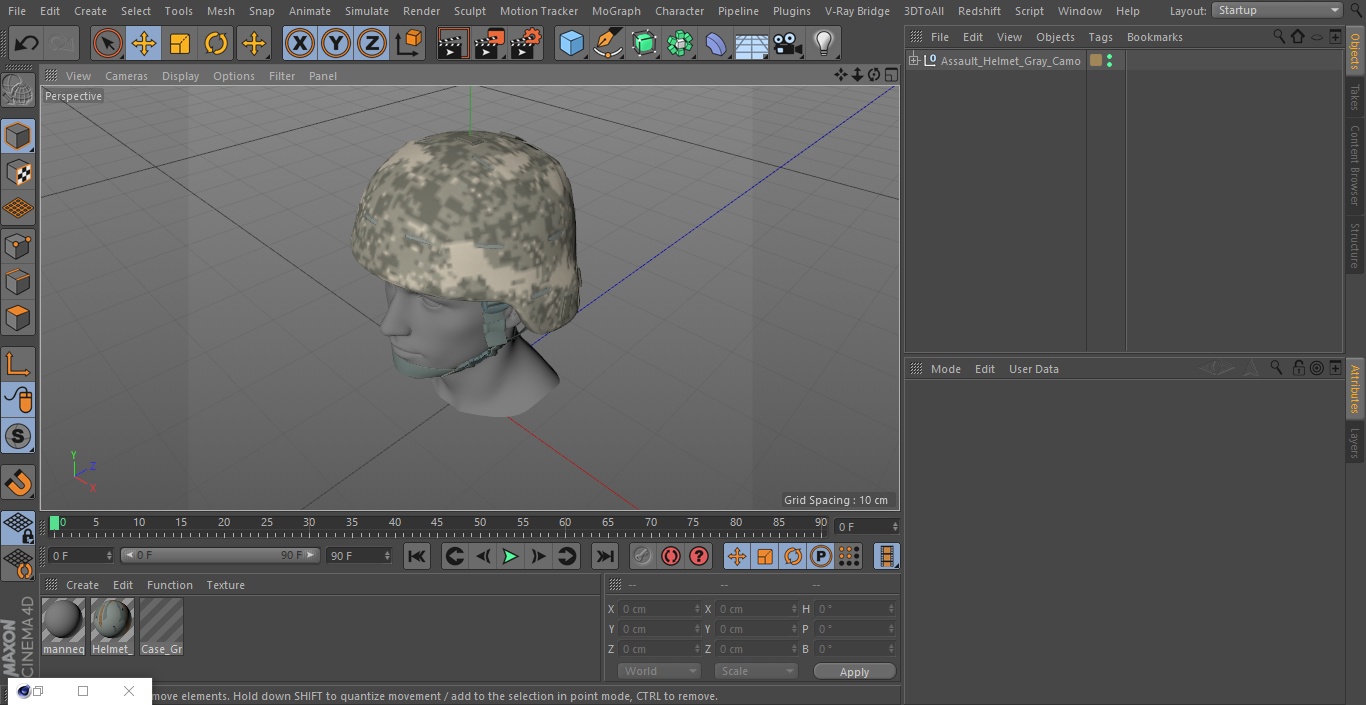Click the Assault_Helmet_Gray_Camo layer color swatch
Screen dimensions: 1366x705
coord(1096,61)
